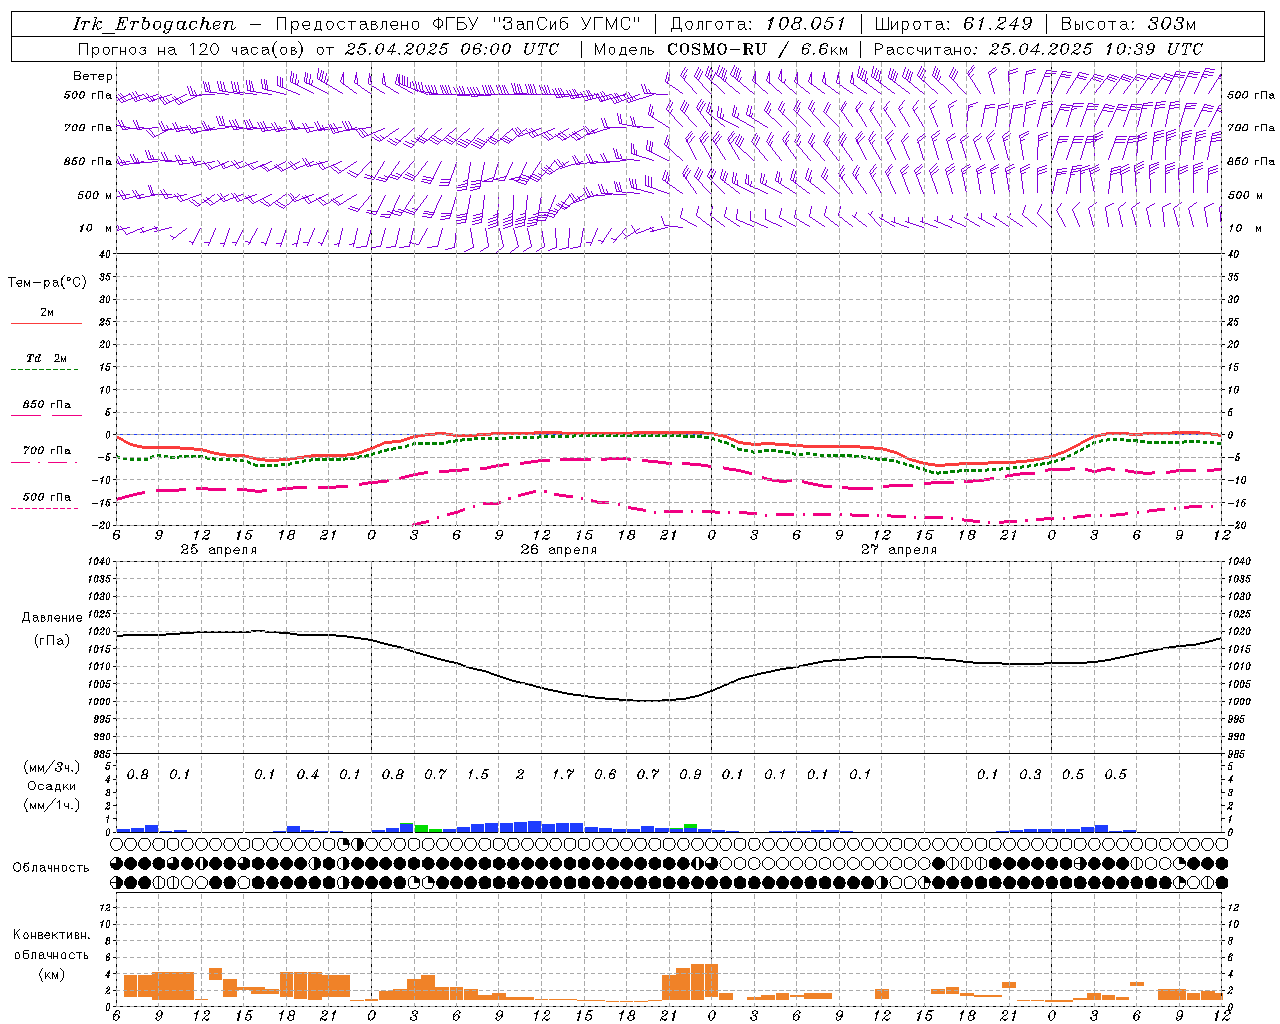Click the Облачность row label

click(x=51, y=868)
